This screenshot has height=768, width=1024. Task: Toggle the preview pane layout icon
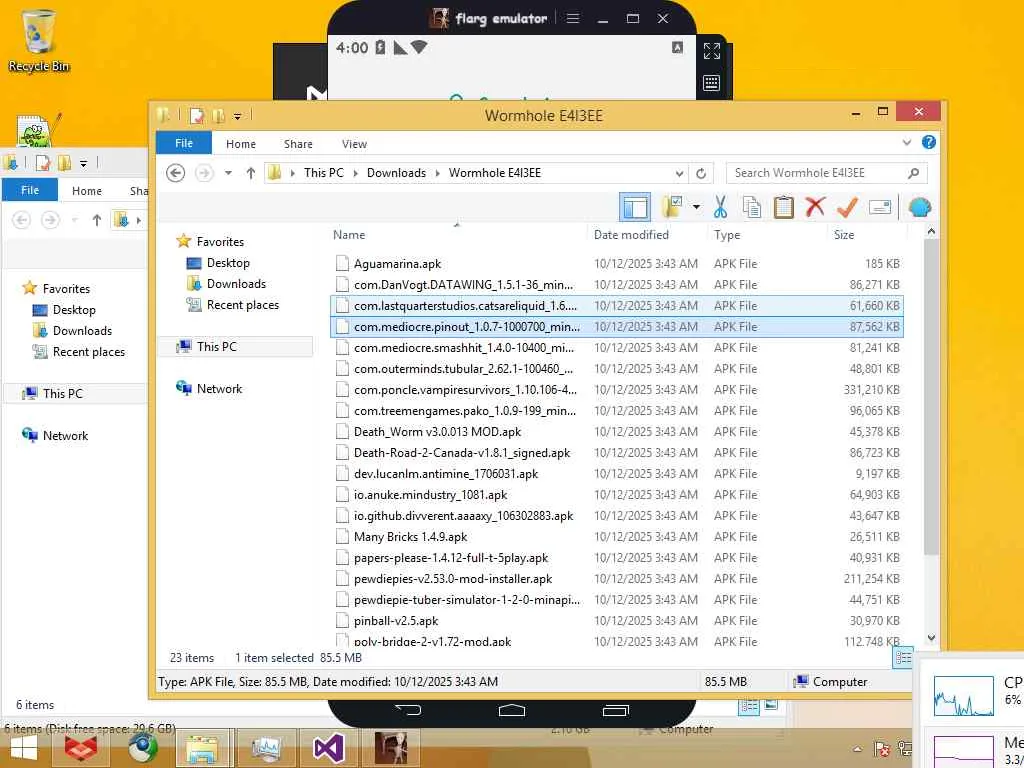[635, 208]
